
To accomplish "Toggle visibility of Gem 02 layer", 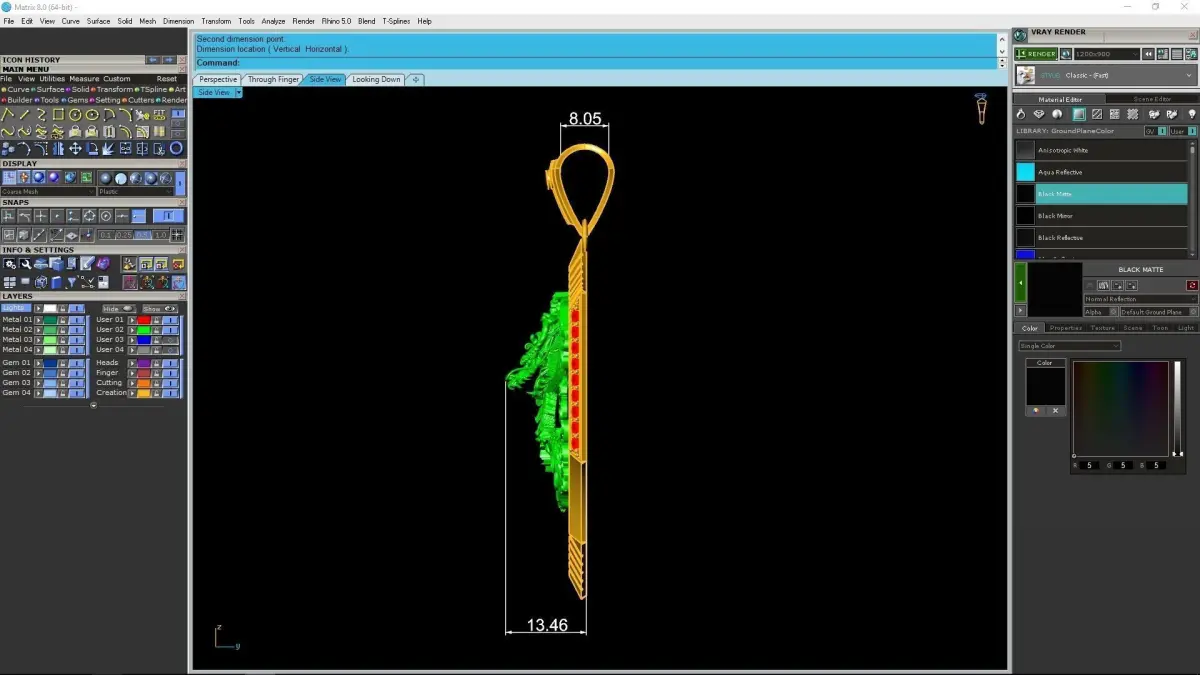I will (x=76, y=373).
